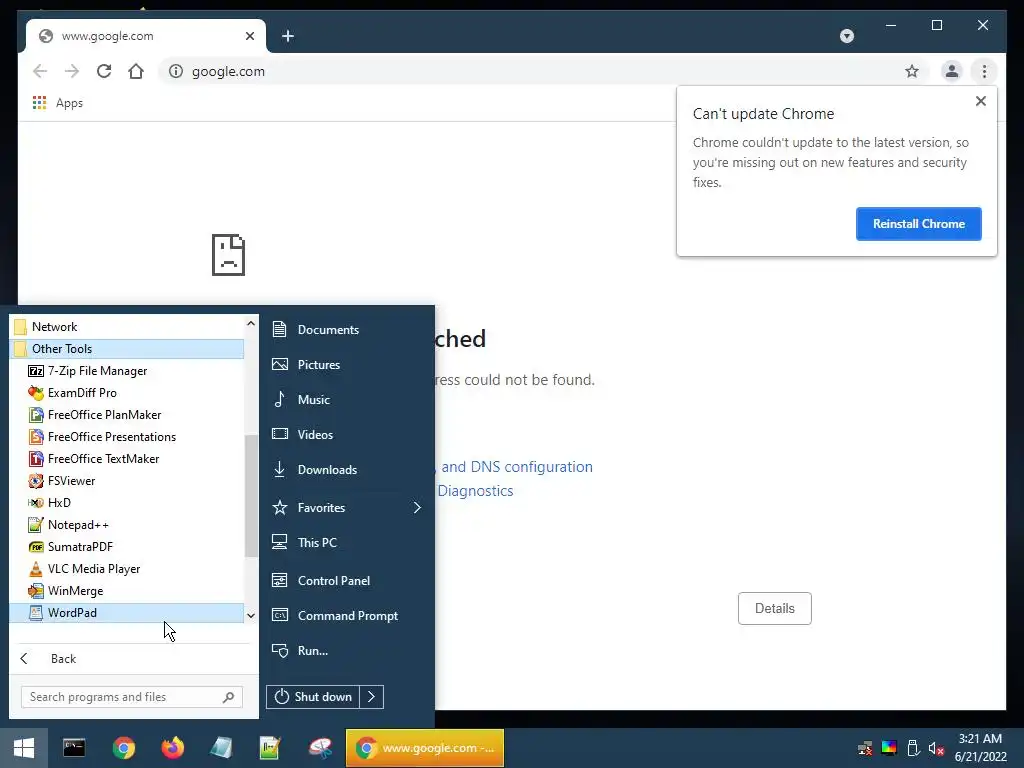Viewport: 1024px width, 768px height.
Task: Click the muted volume tray icon
Action: [x=936, y=748]
